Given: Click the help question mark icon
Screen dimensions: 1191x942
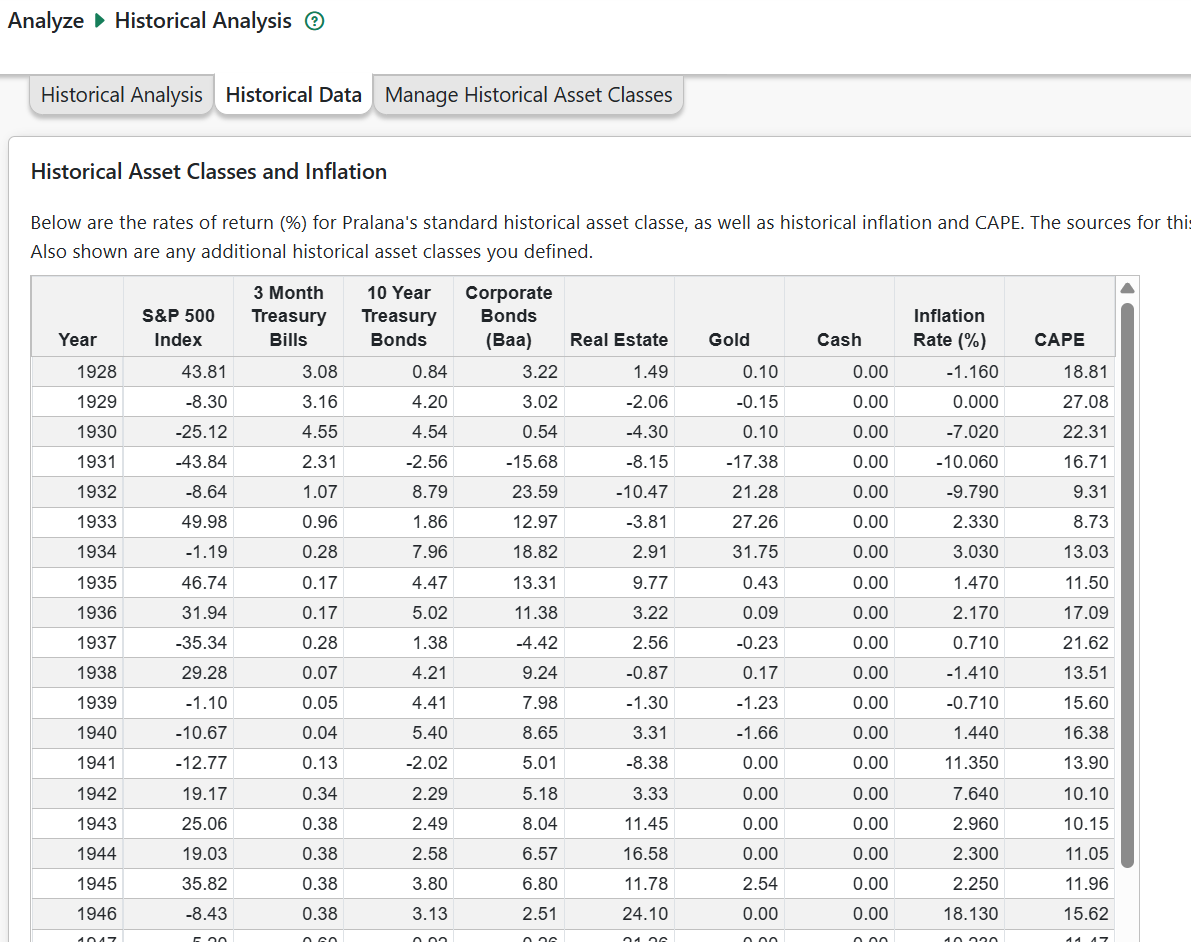Looking at the screenshot, I should (x=314, y=22).
